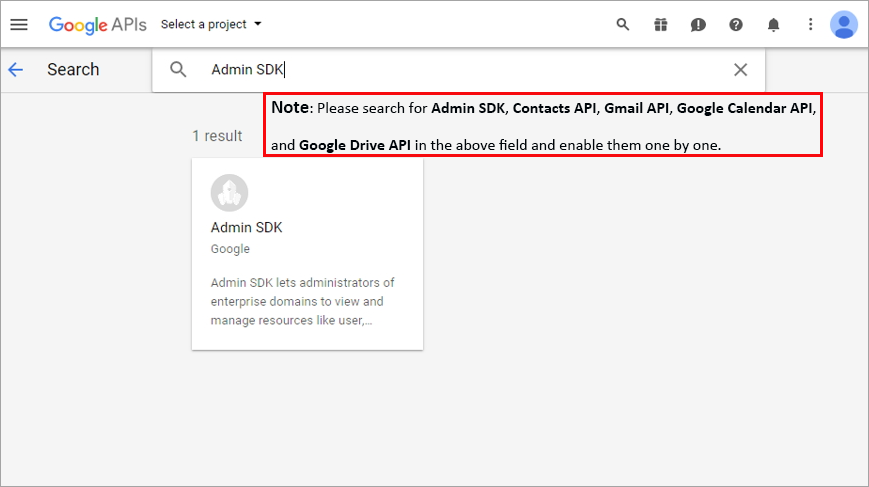Click the Search page heading
Viewport: 869px width, 487px height.
pos(73,70)
